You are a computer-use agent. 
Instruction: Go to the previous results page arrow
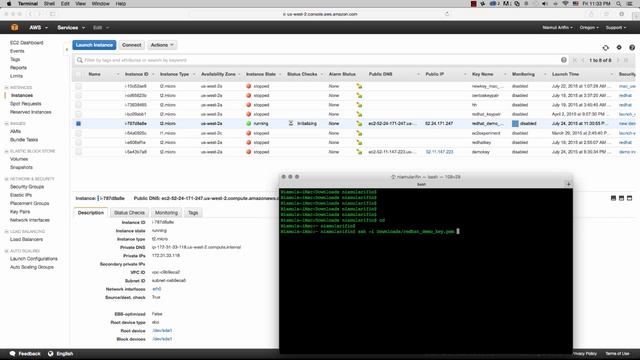[x=583, y=60]
